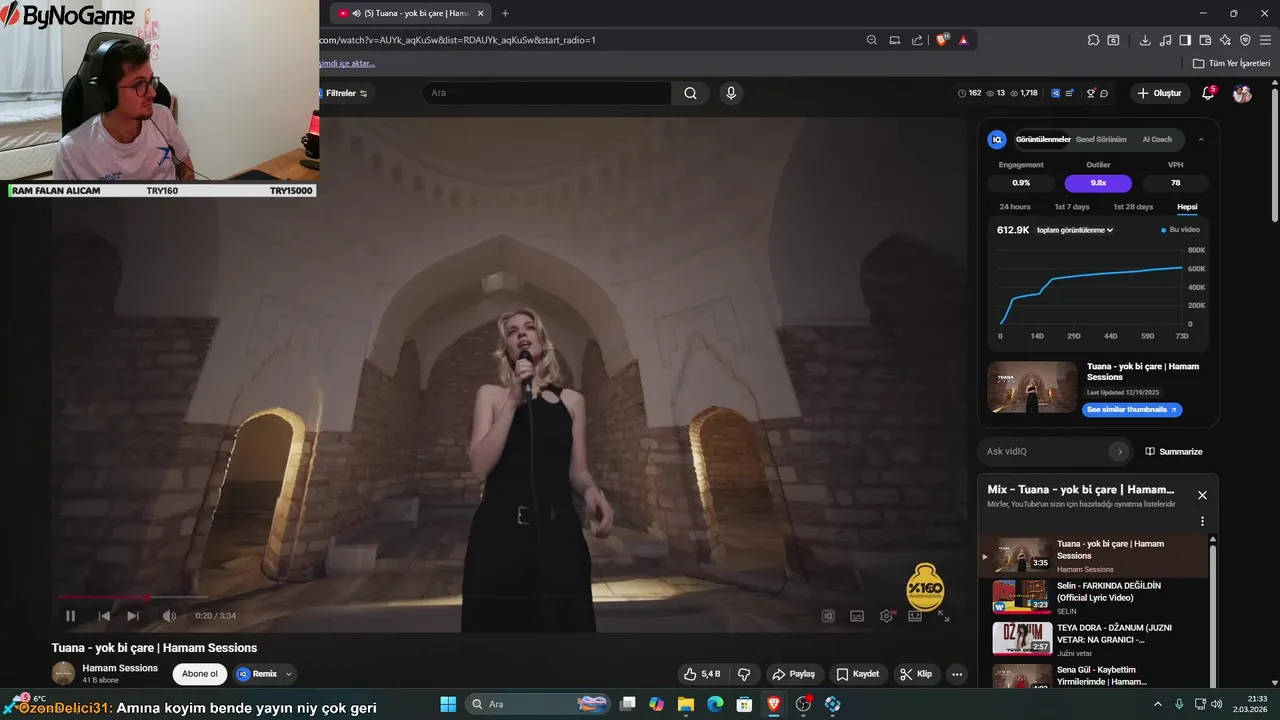Screen dimensions: 1280x720
Task: Open the browser extensions puzzle icon
Action: [1093, 40]
